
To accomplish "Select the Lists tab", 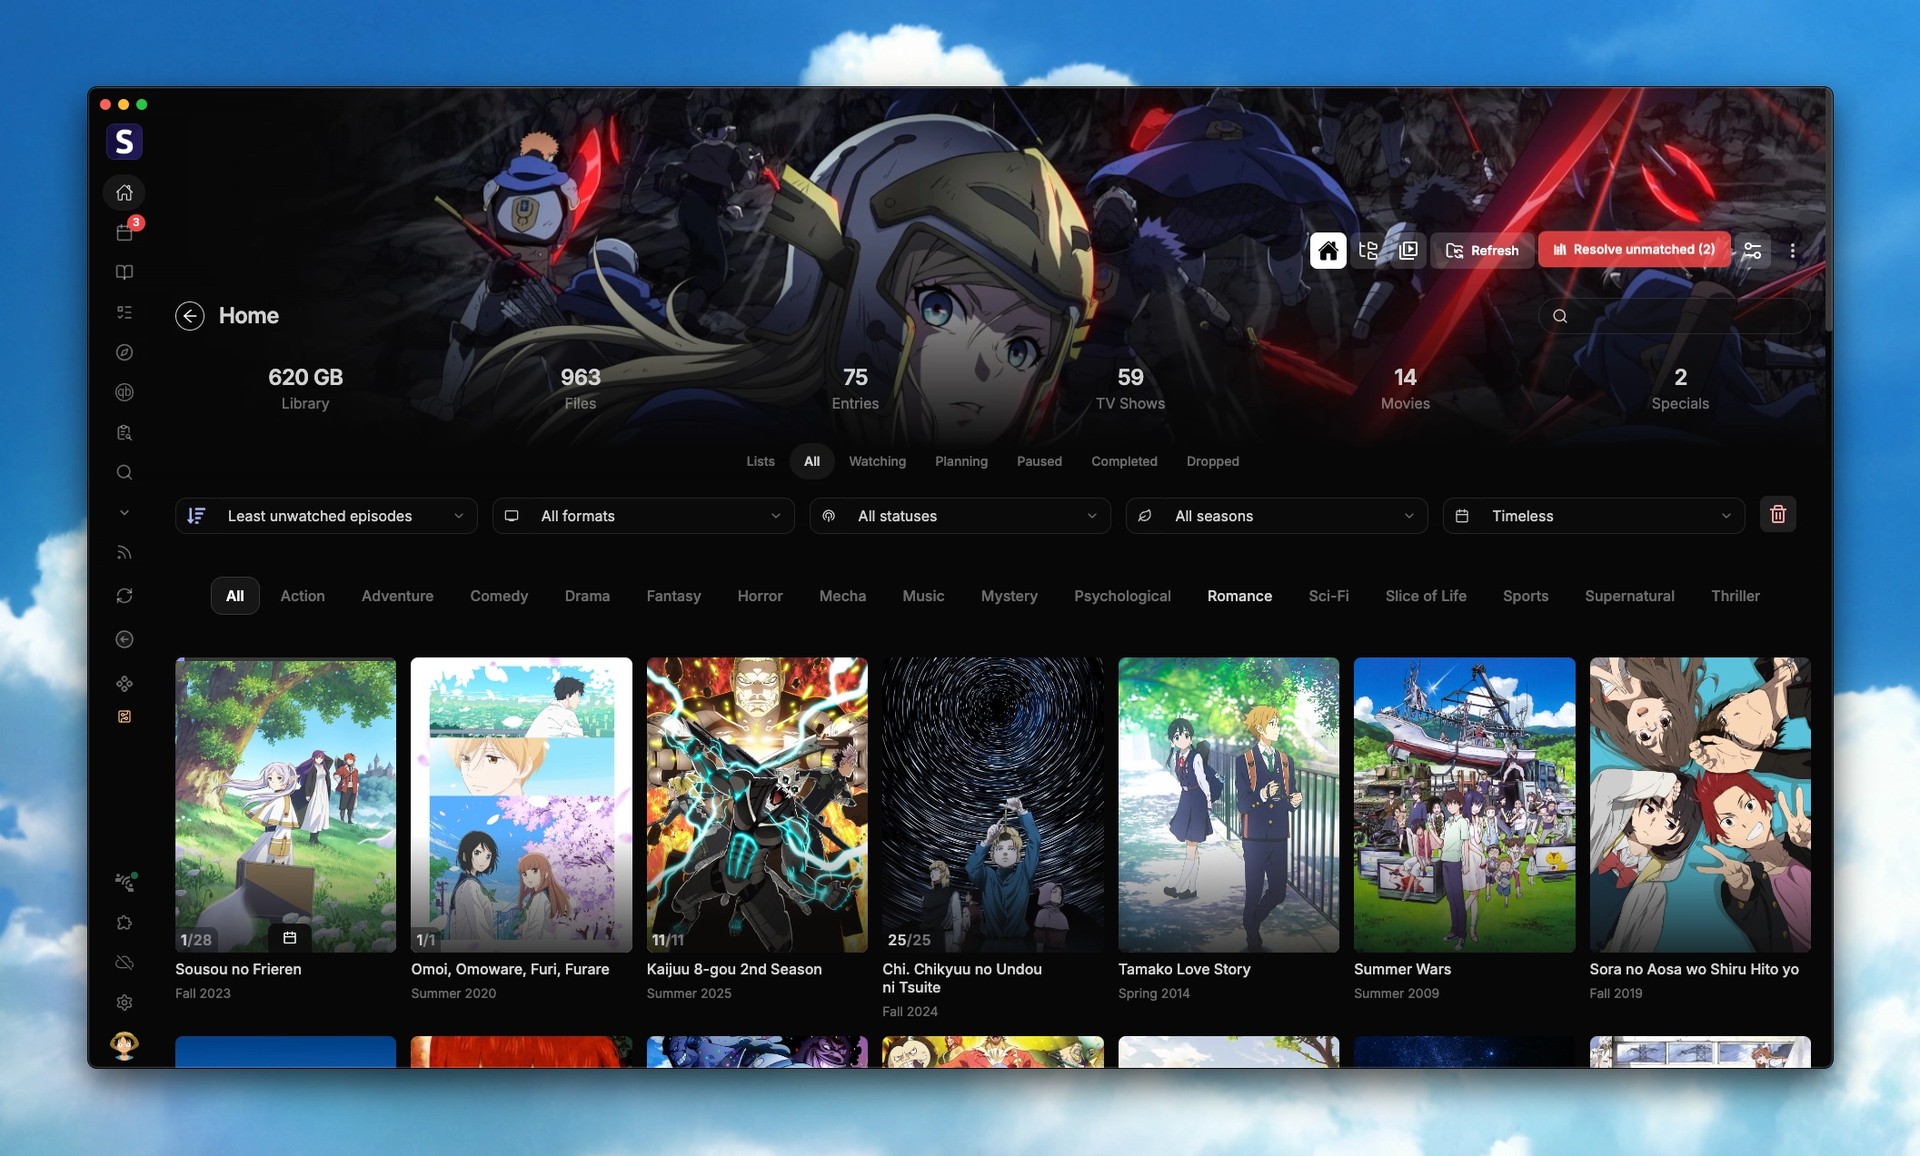I will tap(760, 461).
